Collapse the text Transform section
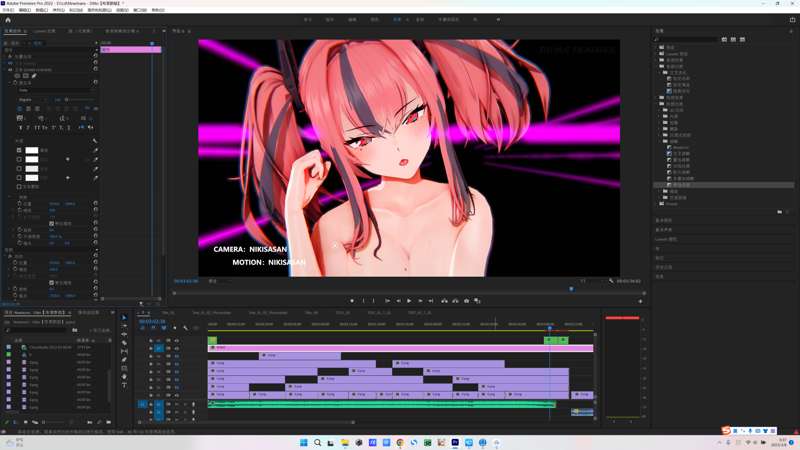This screenshot has width=800, height=450. coord(9,197)
